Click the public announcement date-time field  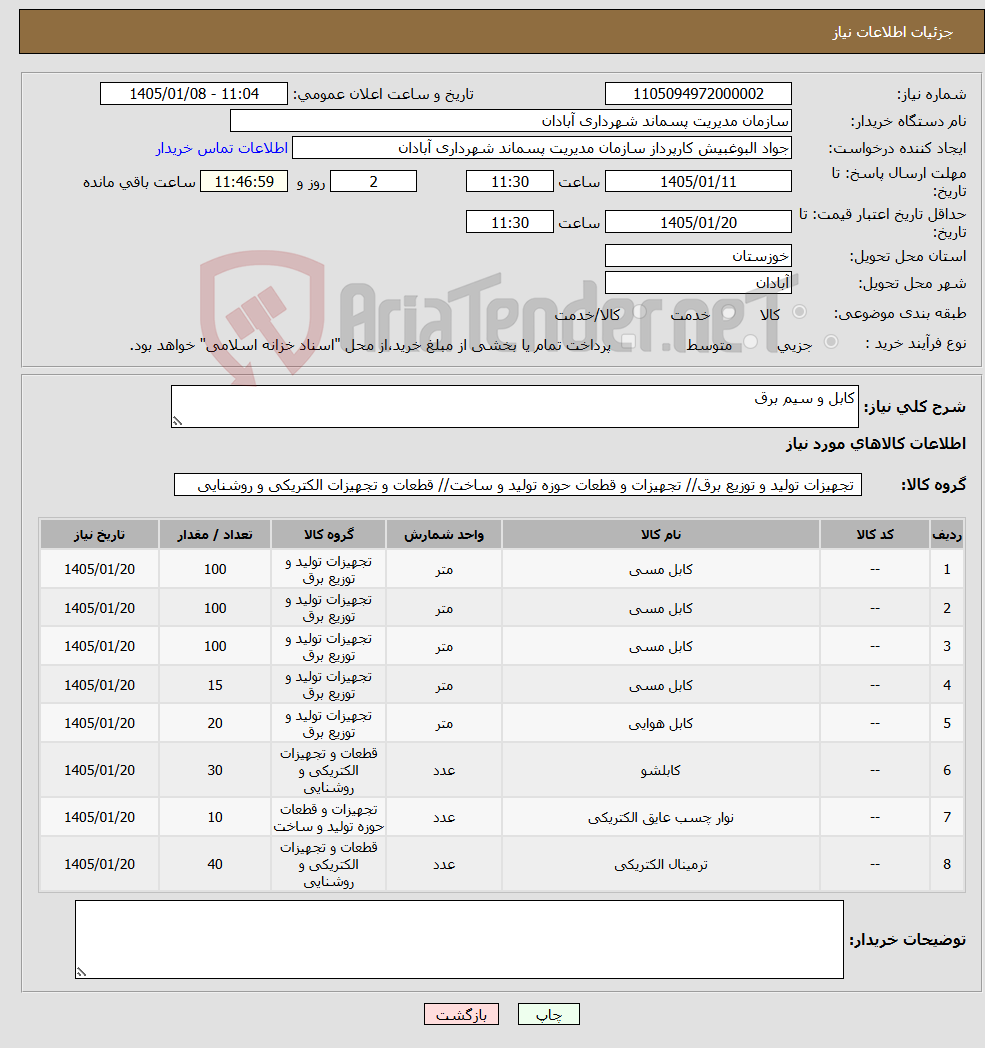point(194,94)
